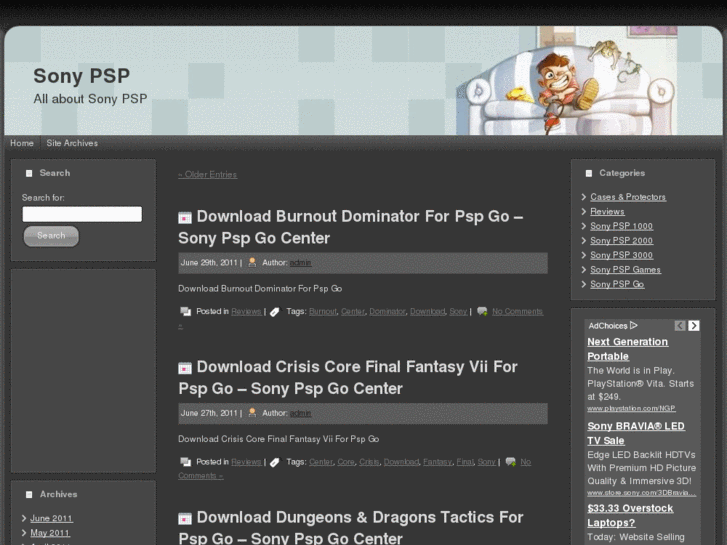Image resolution: width=727 pixels, height=545 pixels.
Task: Focus the Search for input field
Action: pos(82,214)
